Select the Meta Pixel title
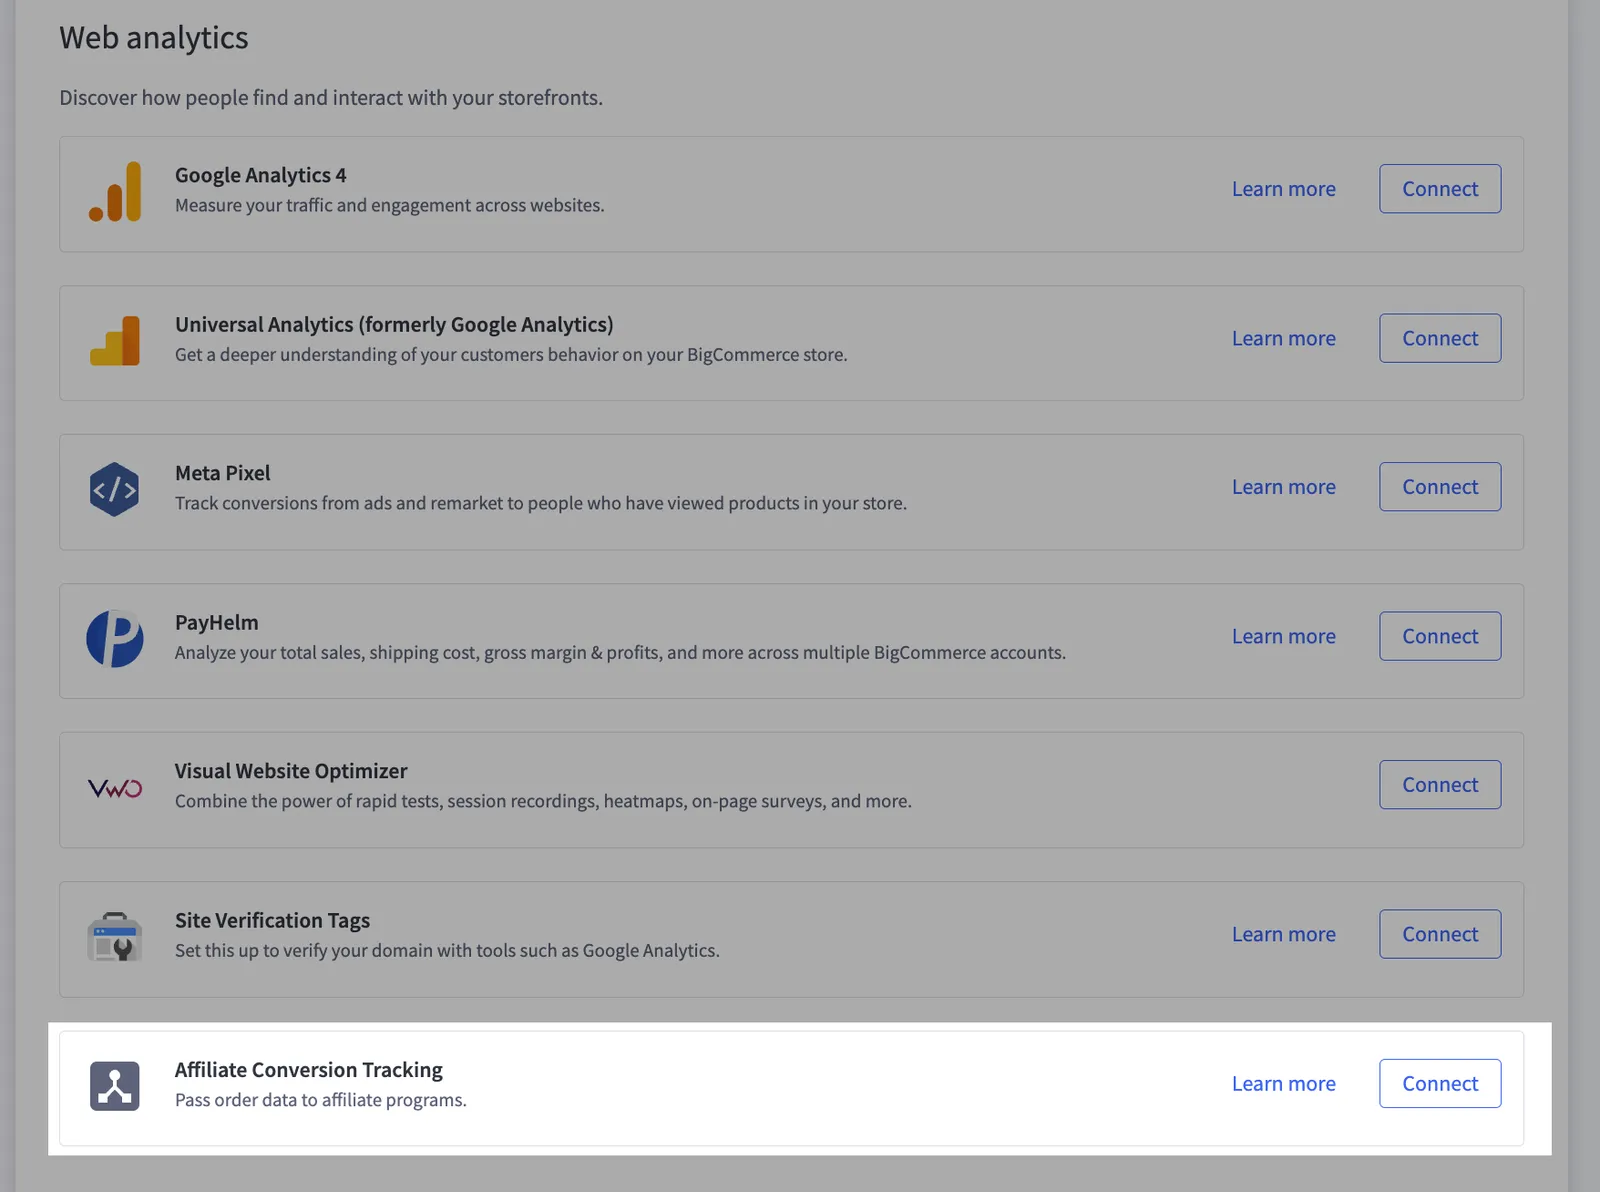The image size is (1600, 1192). pyautogui.click(x=223, y=473)
